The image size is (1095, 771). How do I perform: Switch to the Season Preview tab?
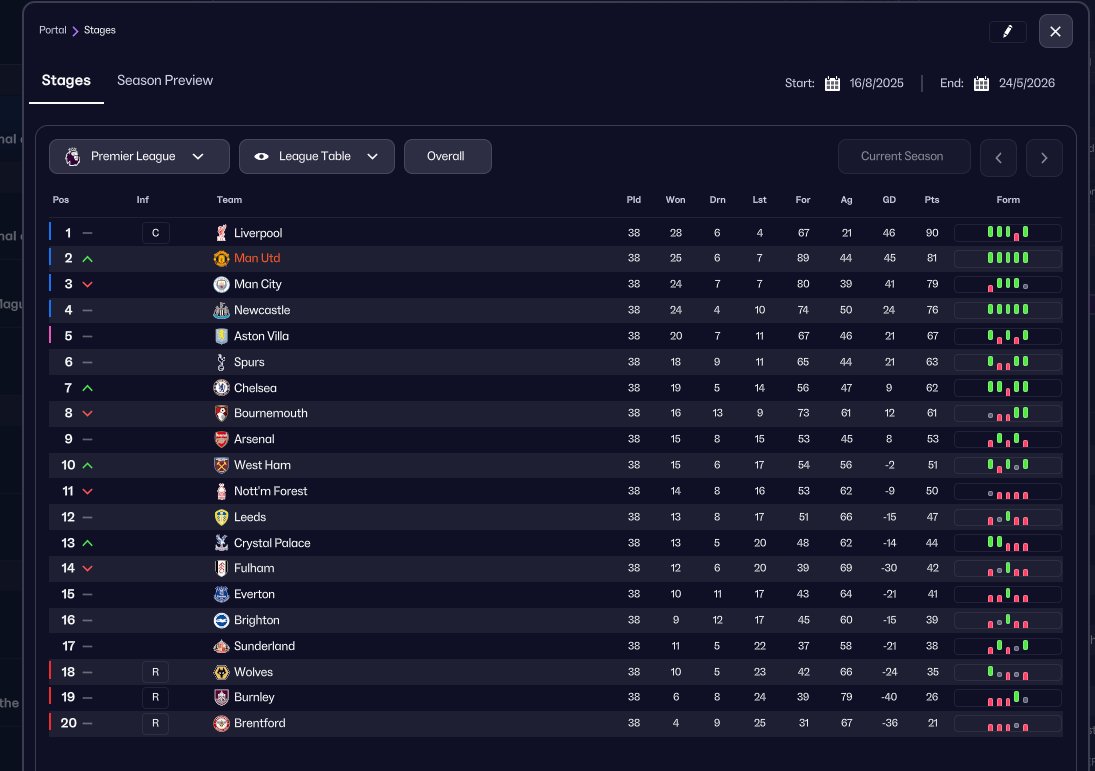coord(165,81)
